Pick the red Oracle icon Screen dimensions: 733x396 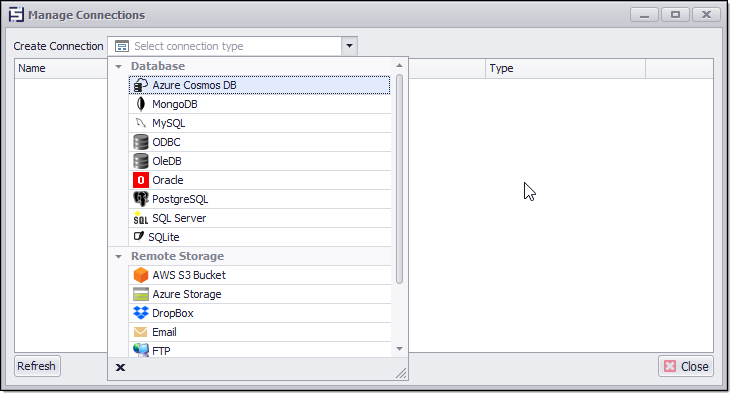pyautogui.click(x=141, y=180)
